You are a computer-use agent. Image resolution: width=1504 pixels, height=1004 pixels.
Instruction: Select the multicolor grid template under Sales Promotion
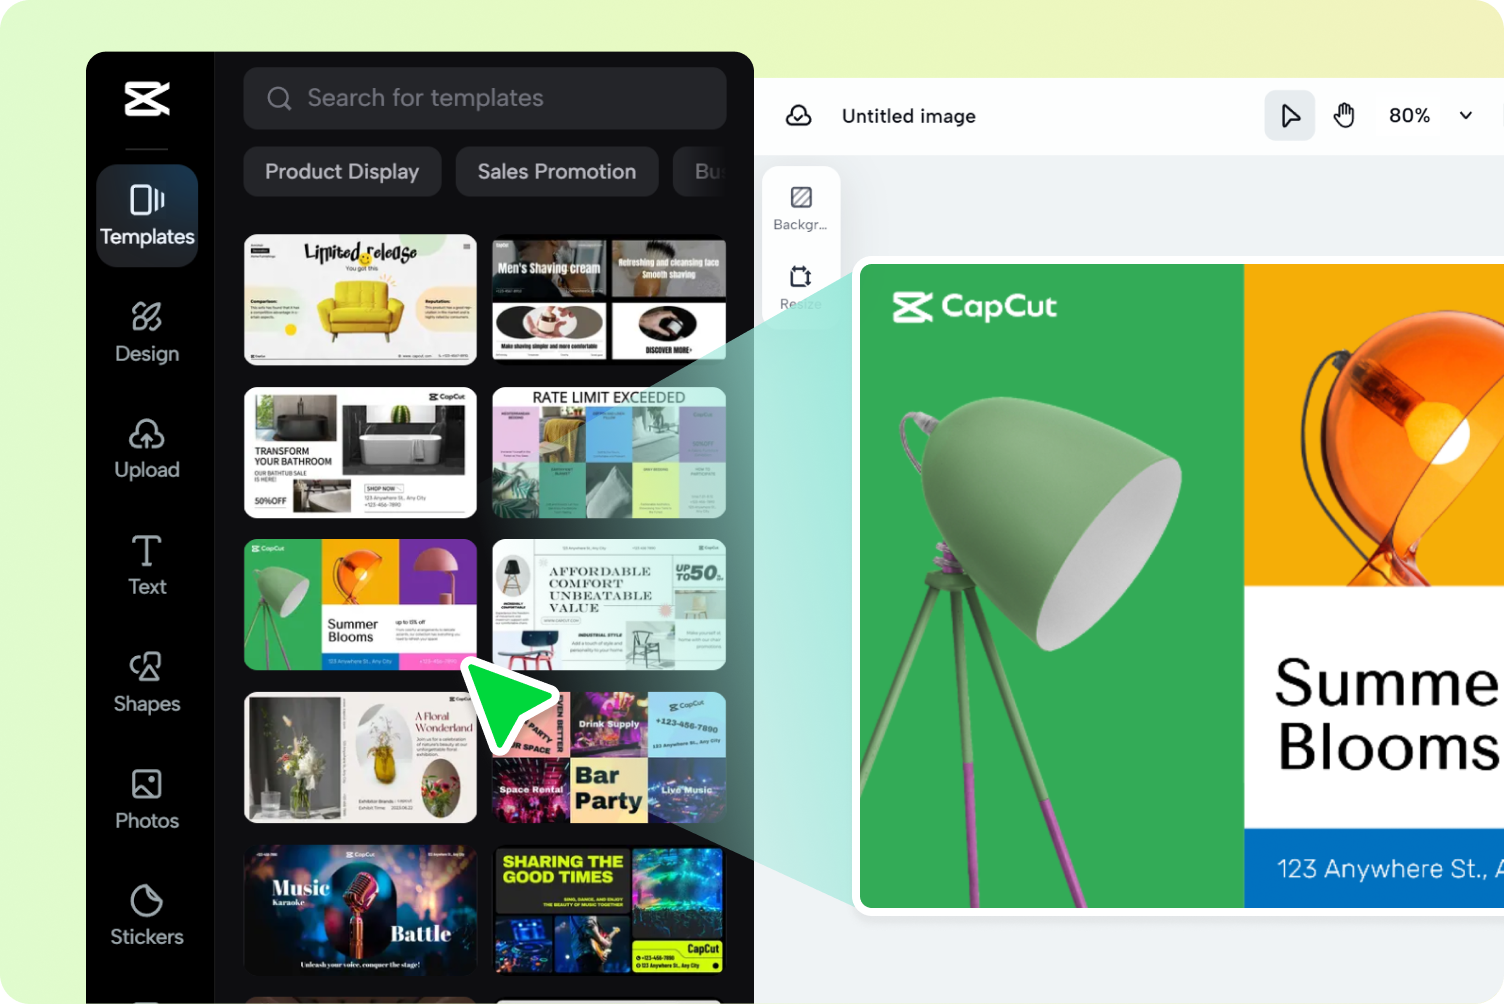click(x=609, y=453)
